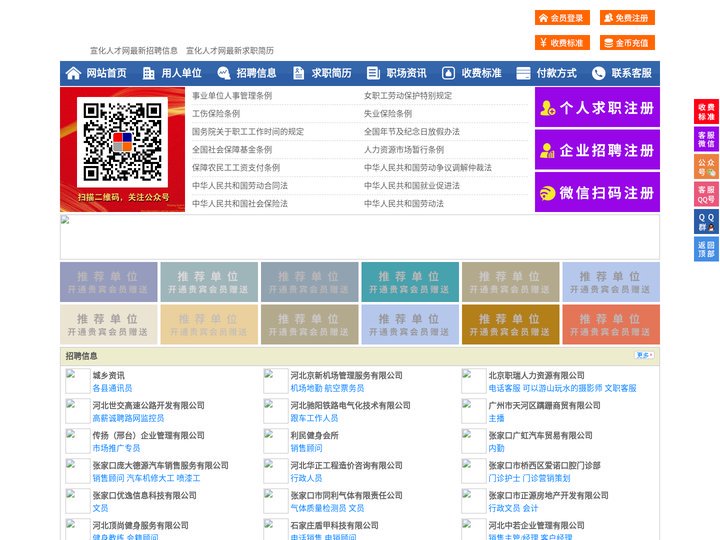The image size is (720, 540).
Task: Open 招聘信息 in the navigation bar
Action: click(256, 73)
